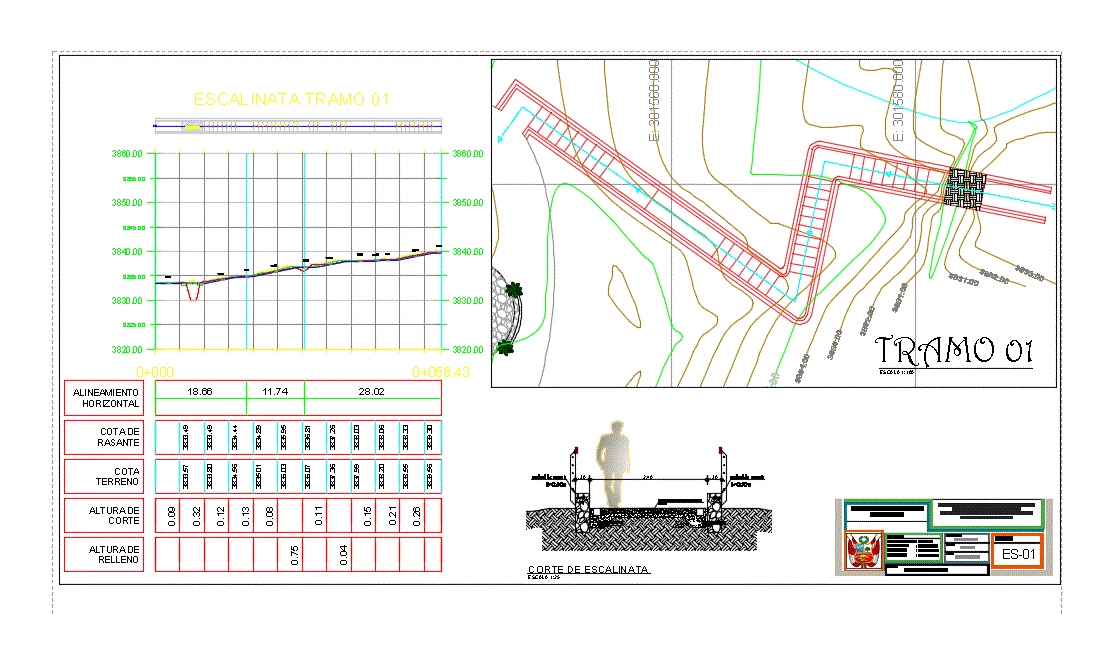Select the ALINEAMIENTO HORIZONTAL row header

tap(104, 398)
